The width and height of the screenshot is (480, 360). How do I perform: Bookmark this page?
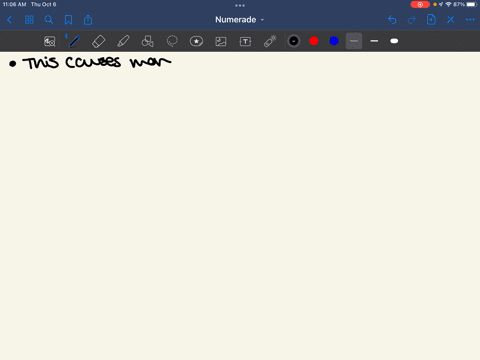[68, 20]
